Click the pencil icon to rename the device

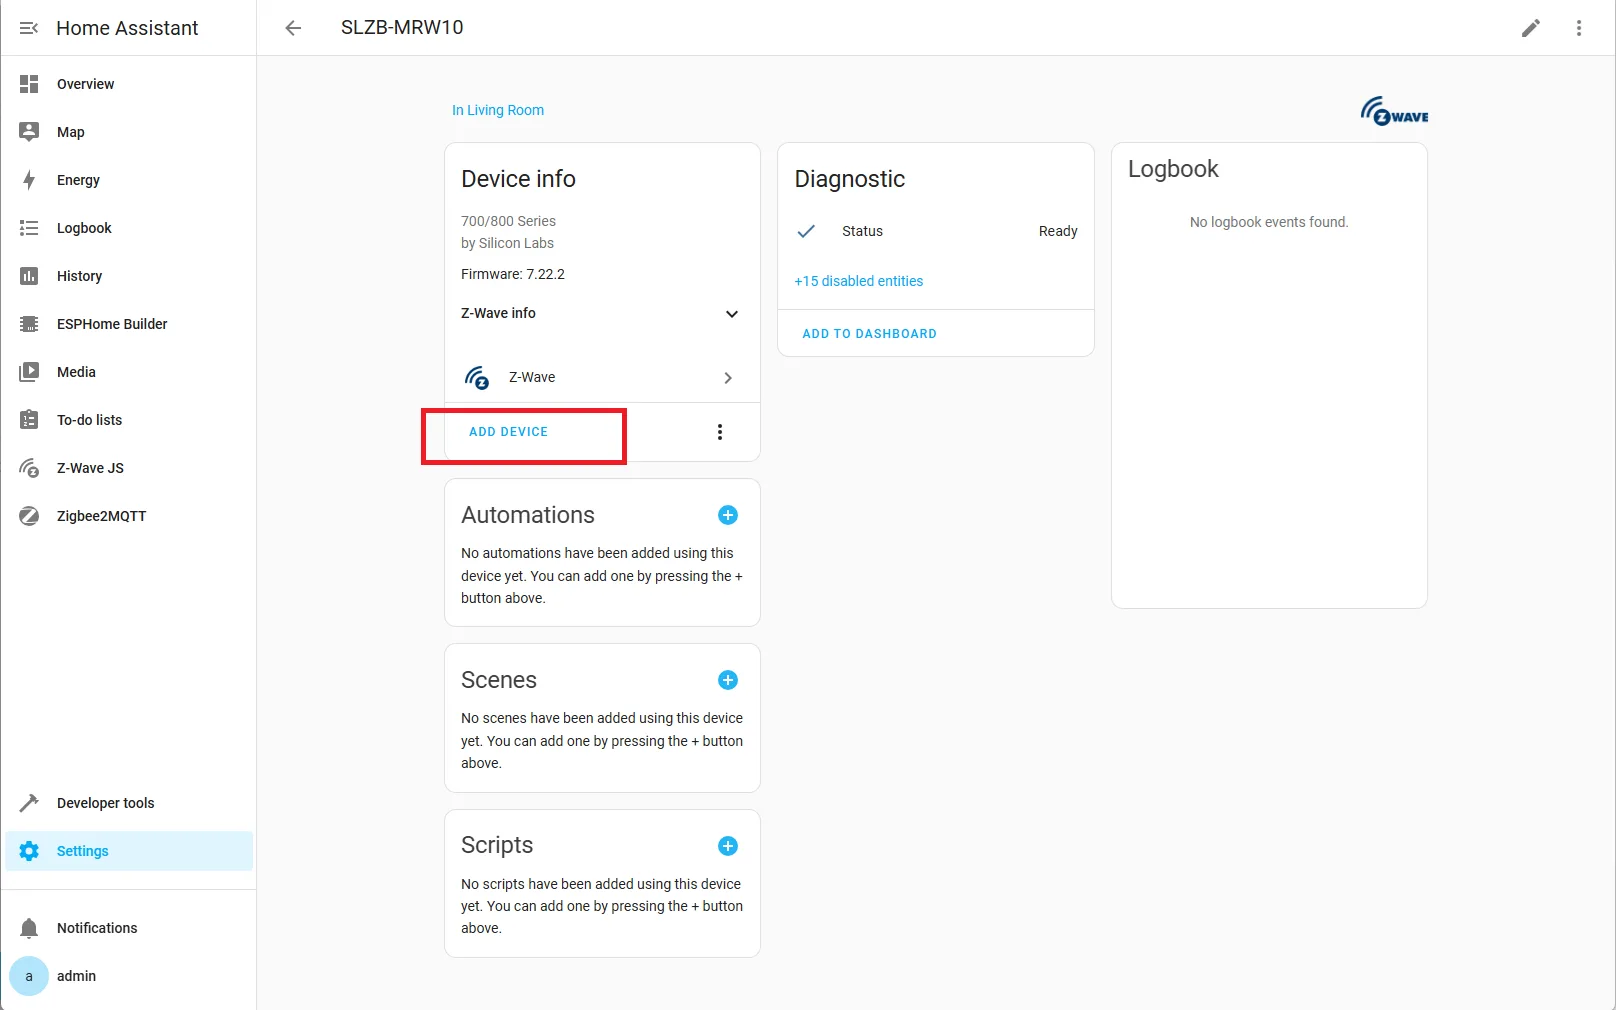coord(1530,28)
